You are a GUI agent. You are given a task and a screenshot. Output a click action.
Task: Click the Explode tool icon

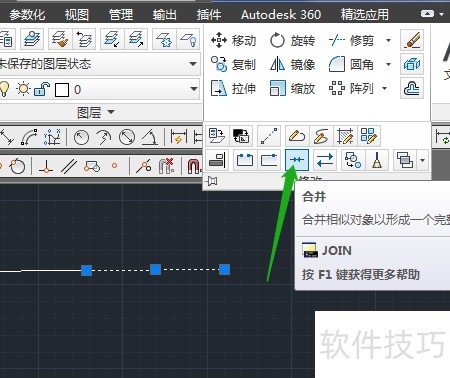click(412, 64)
